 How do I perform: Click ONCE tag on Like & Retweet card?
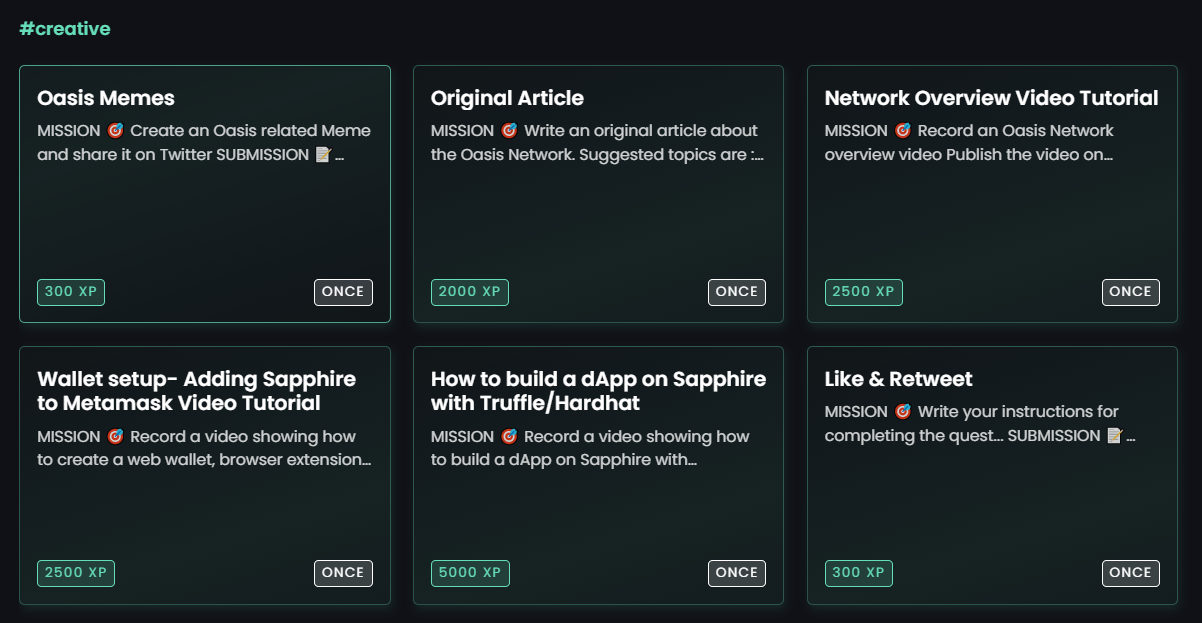pyautogui.click(x=1131, y=573)
